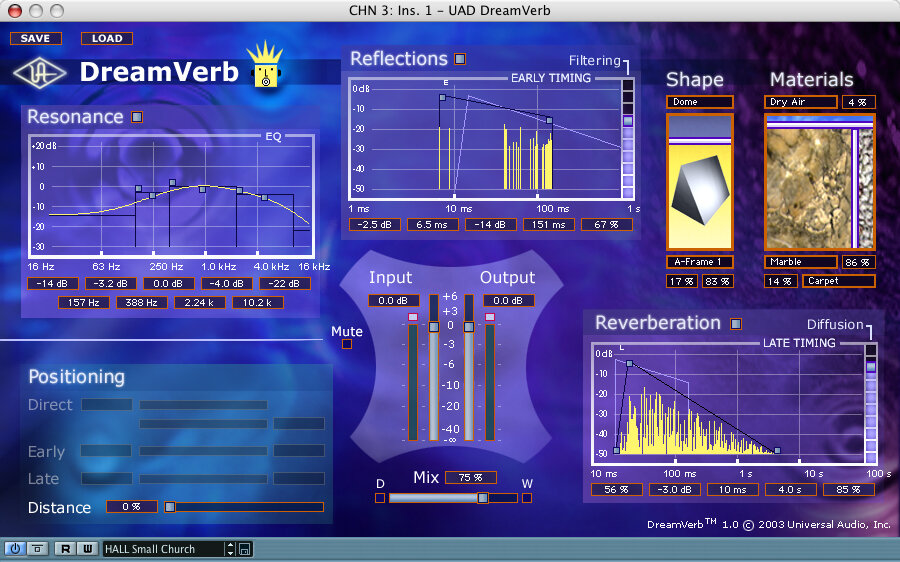Enable Write automation W button in bottom bar

(x=87, y=548)
